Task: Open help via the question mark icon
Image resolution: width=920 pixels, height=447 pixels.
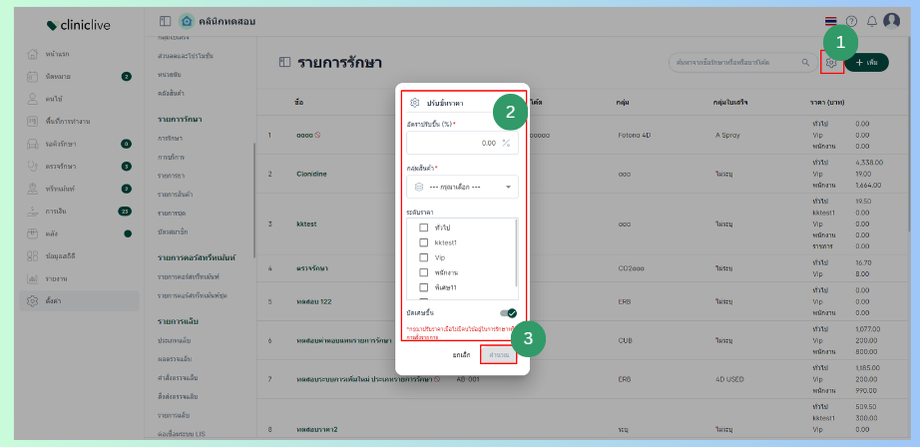Action: (x=851, y=22)
